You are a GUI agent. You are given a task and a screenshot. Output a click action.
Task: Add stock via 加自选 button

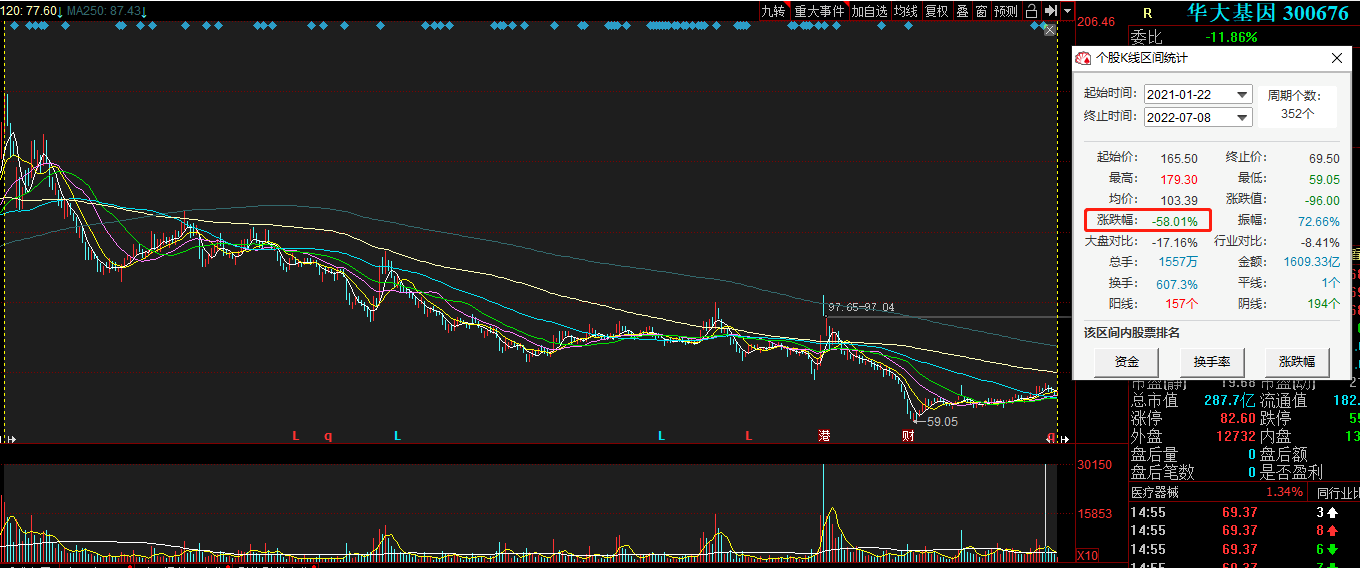(x=869, y=11)
